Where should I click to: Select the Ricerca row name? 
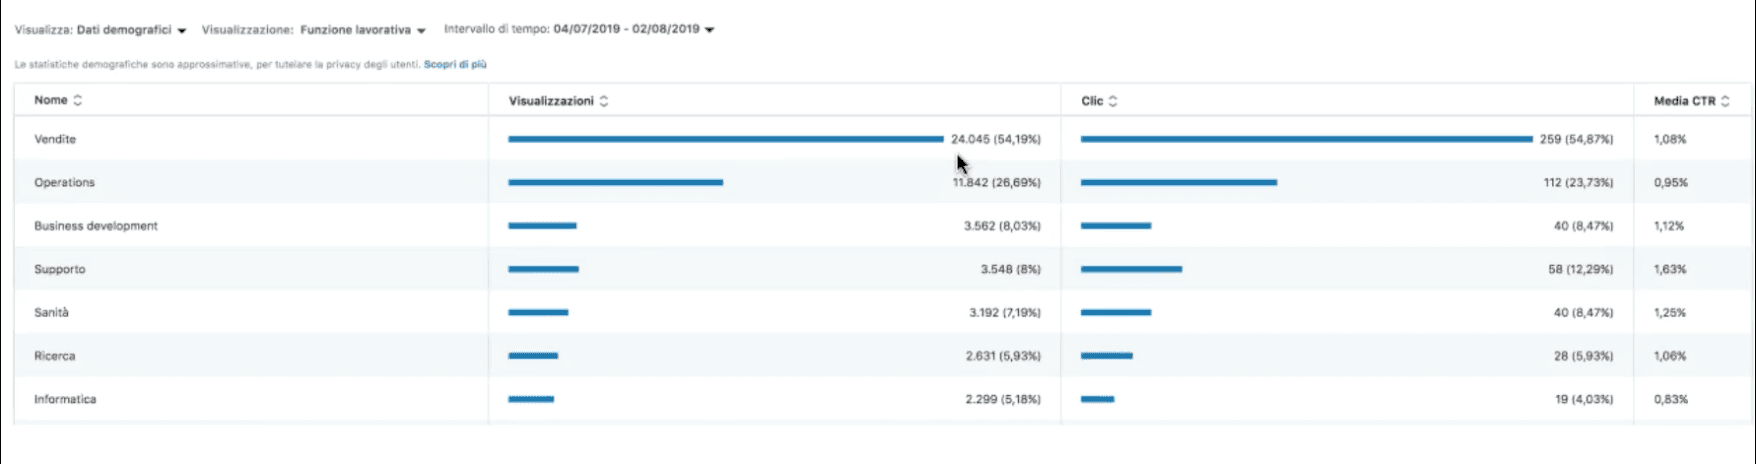tap(55, 356)
